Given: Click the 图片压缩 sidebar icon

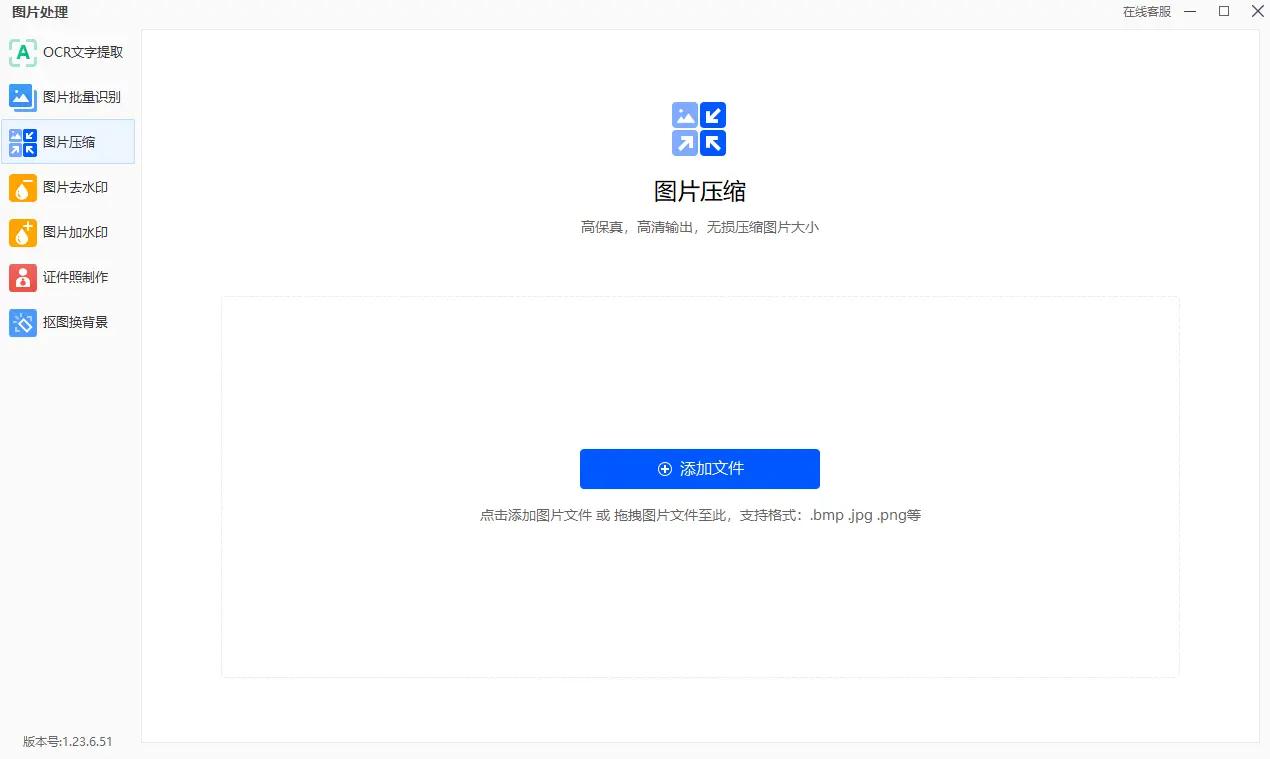Looking at the screenshot, I should coord(22,142).
